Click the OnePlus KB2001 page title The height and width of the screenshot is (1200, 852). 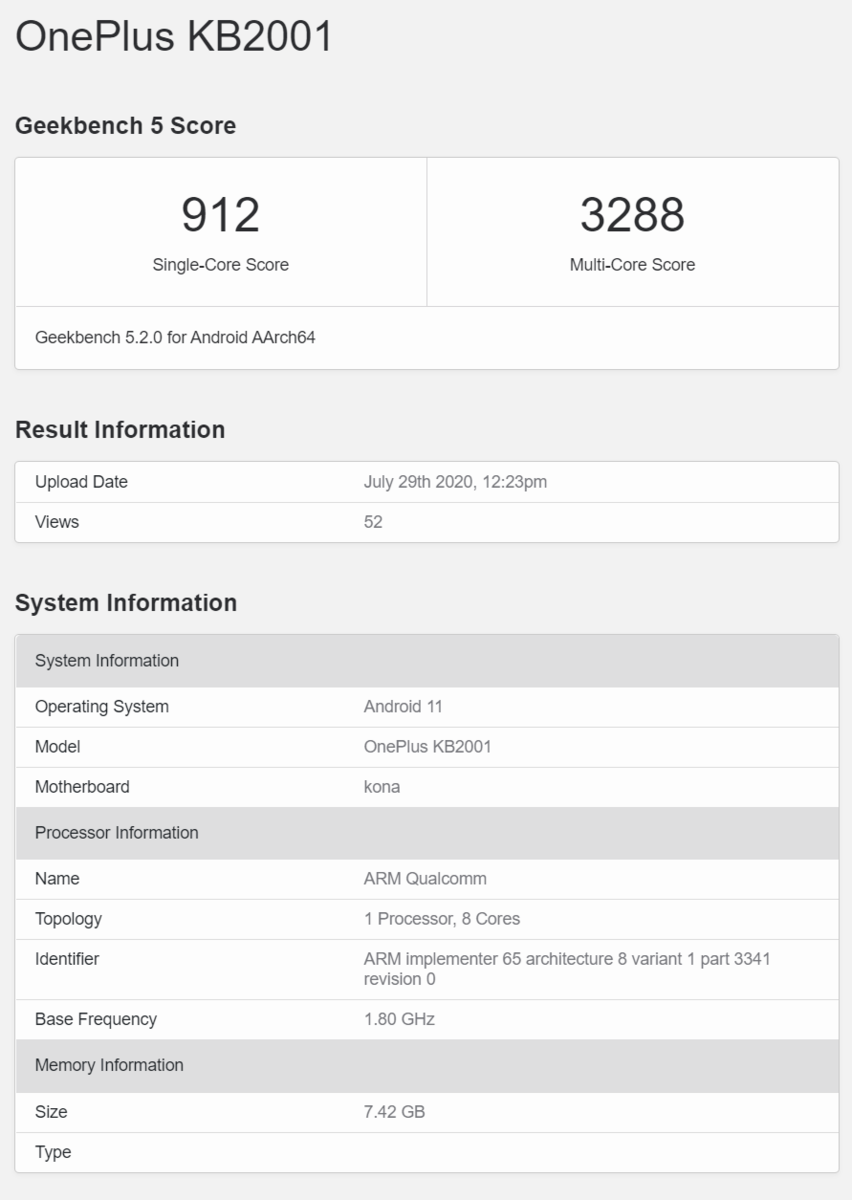tap(174, 37)
